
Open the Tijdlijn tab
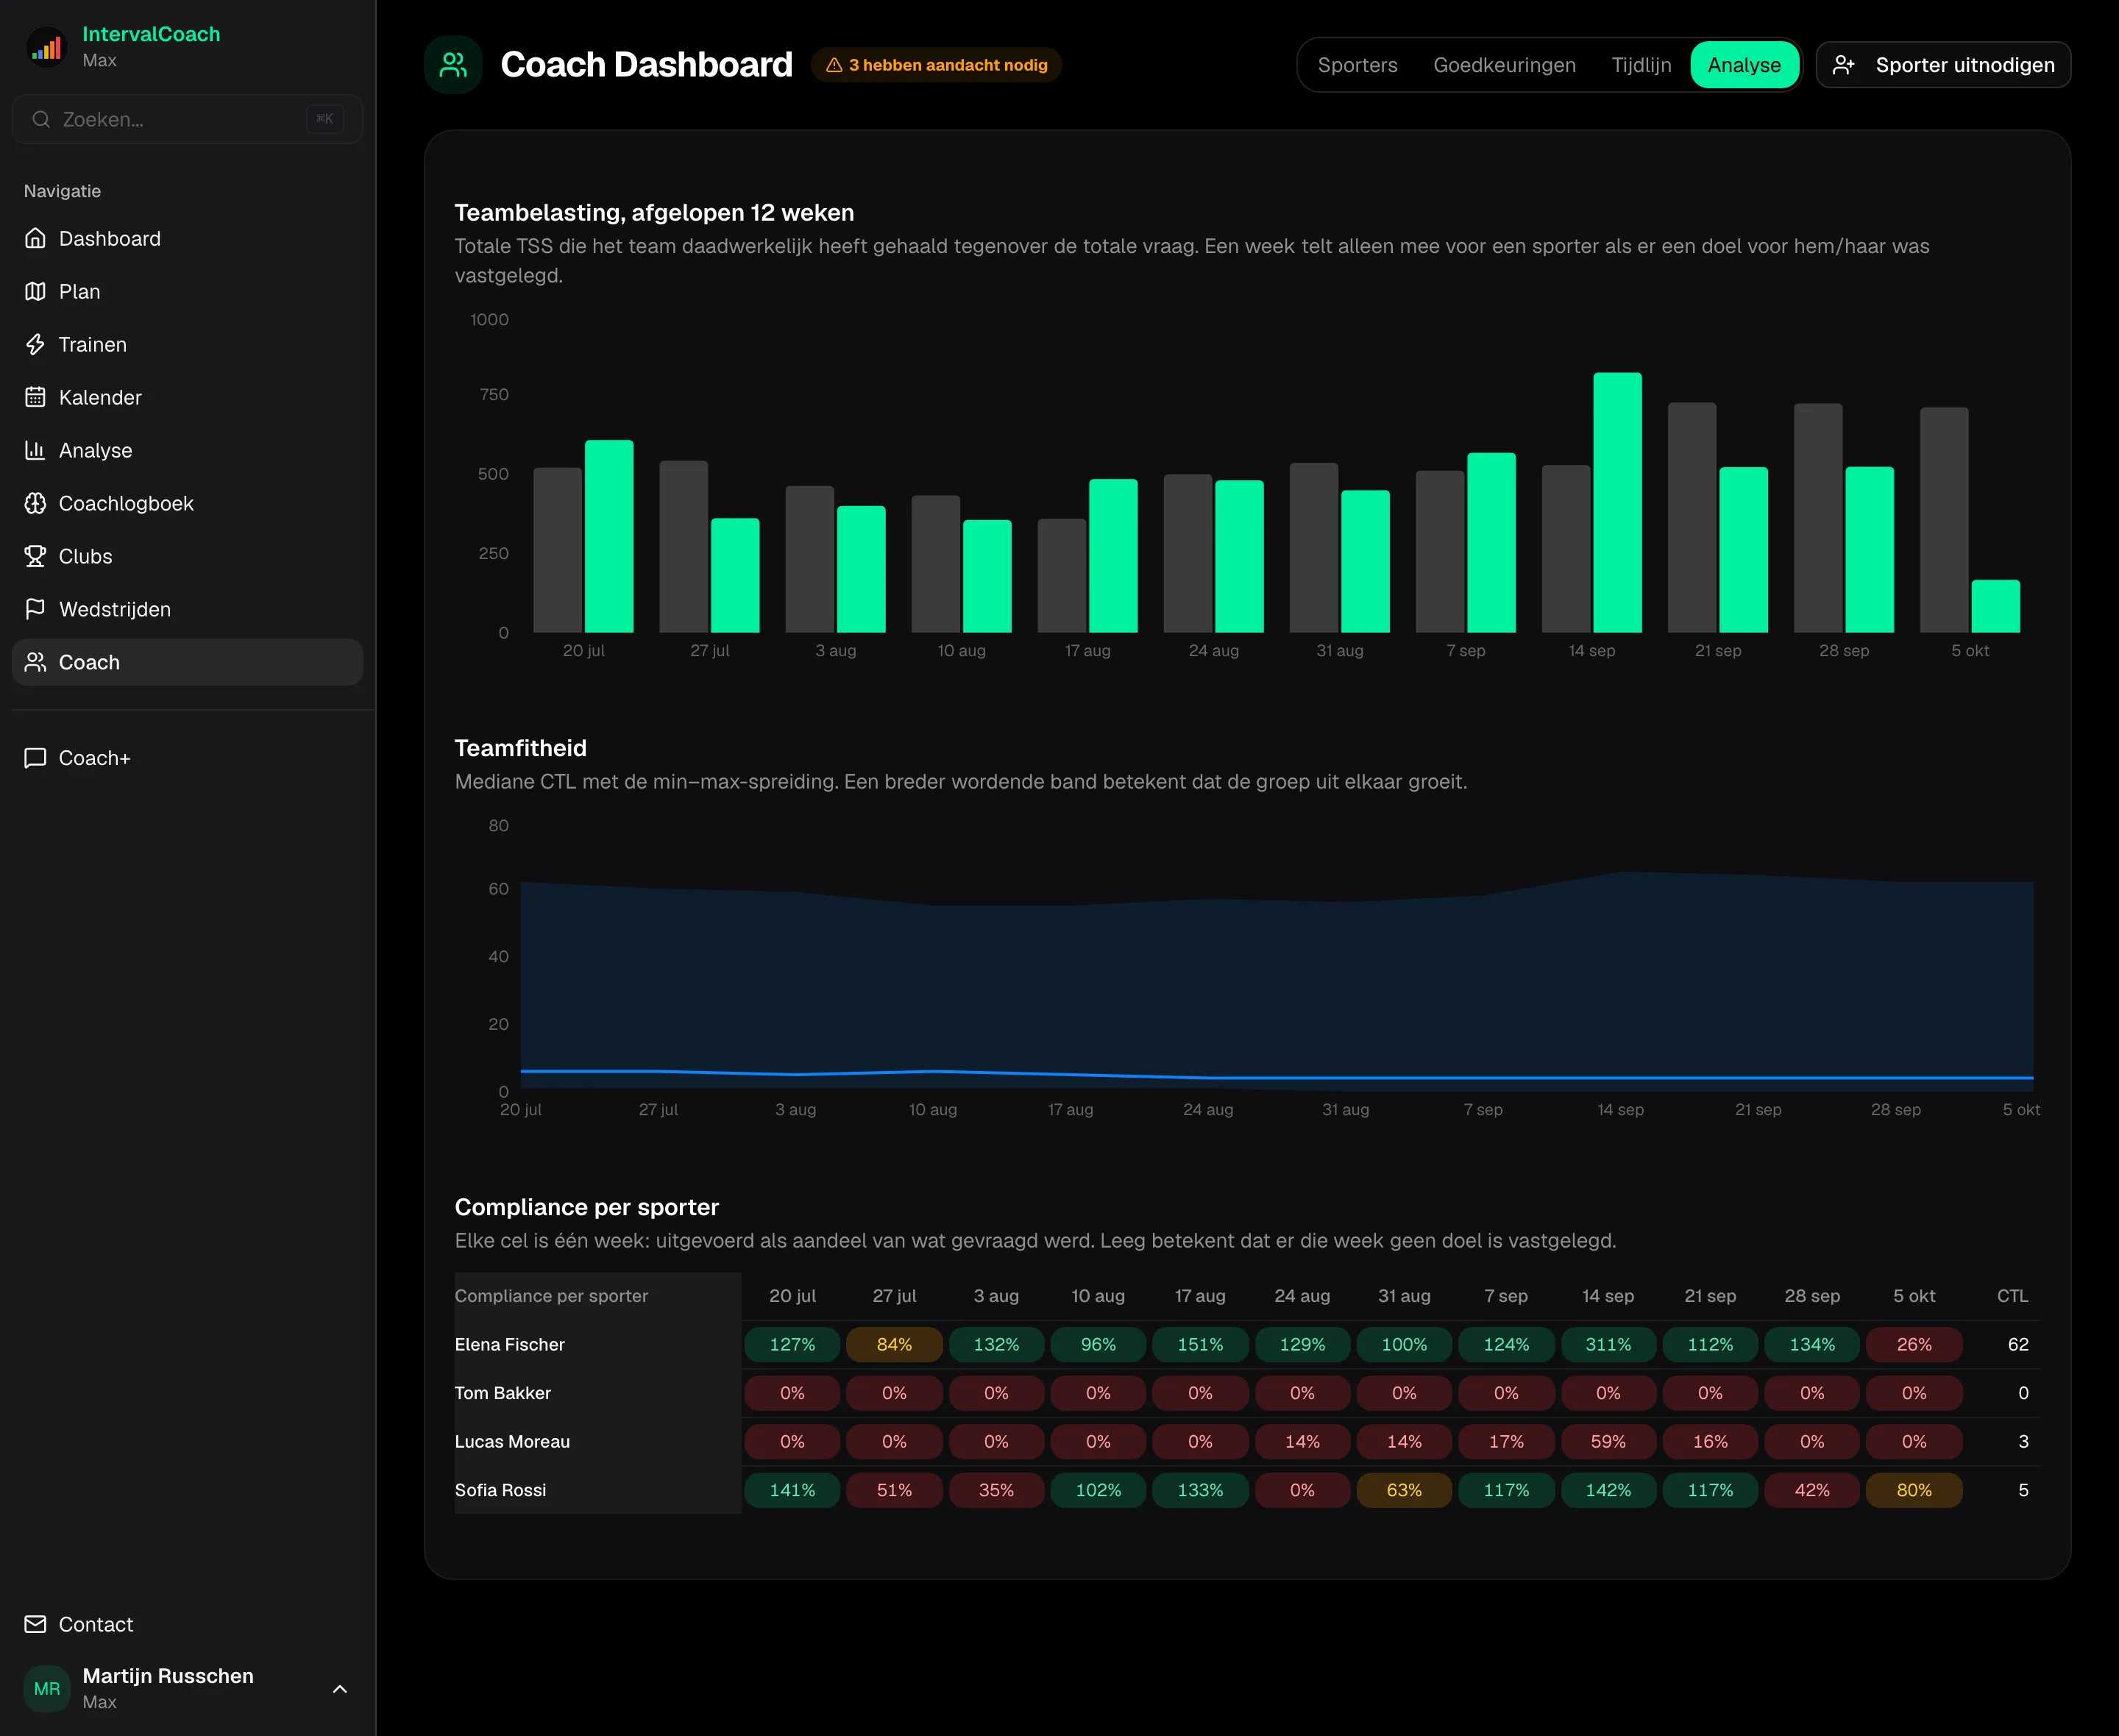[x=1641, y=65]
